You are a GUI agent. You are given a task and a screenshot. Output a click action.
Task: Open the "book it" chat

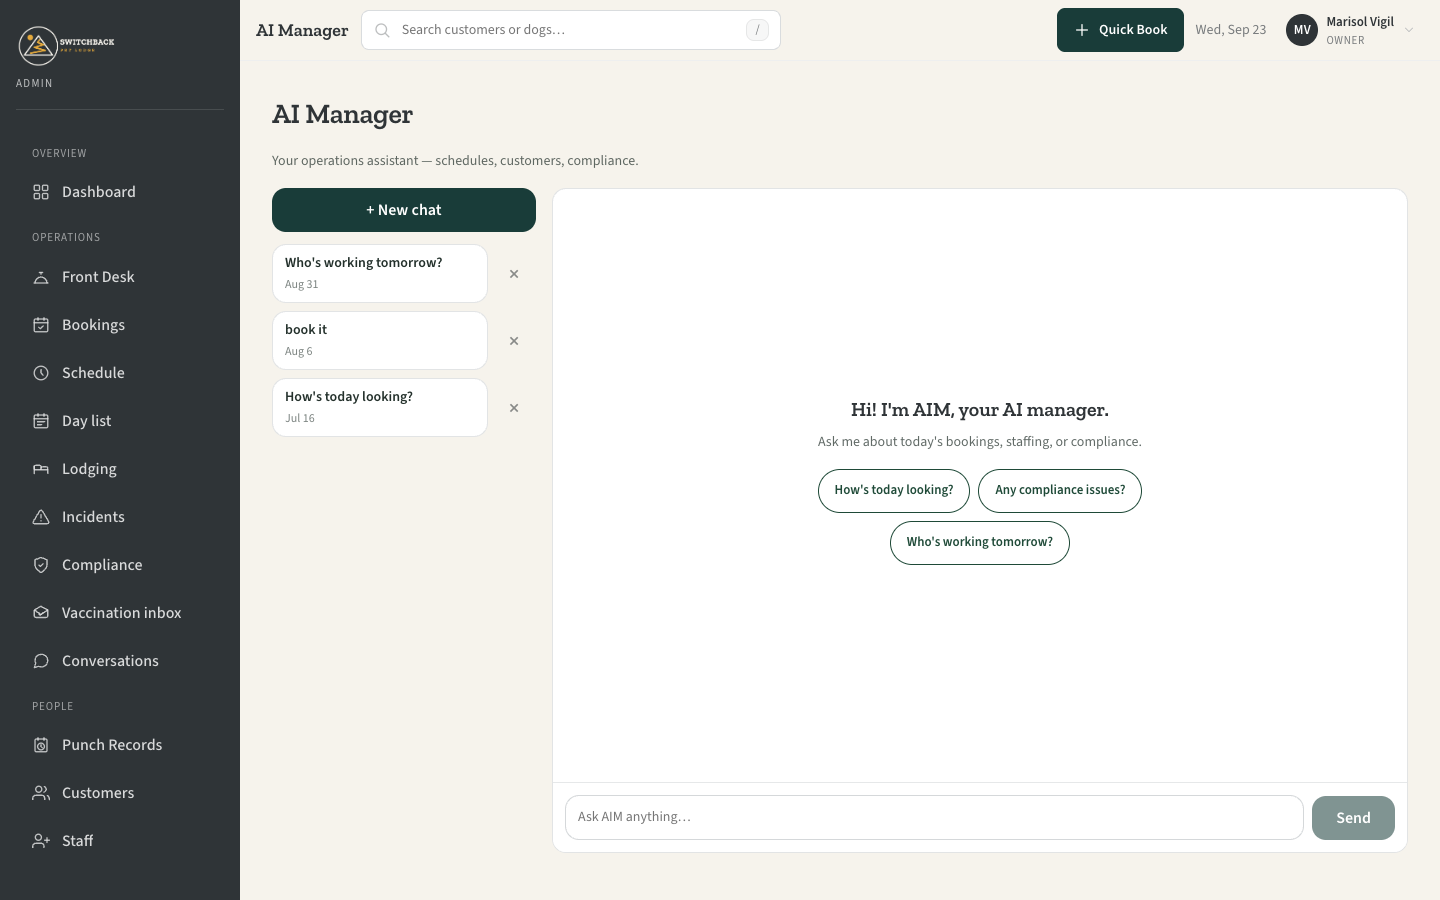380,340
